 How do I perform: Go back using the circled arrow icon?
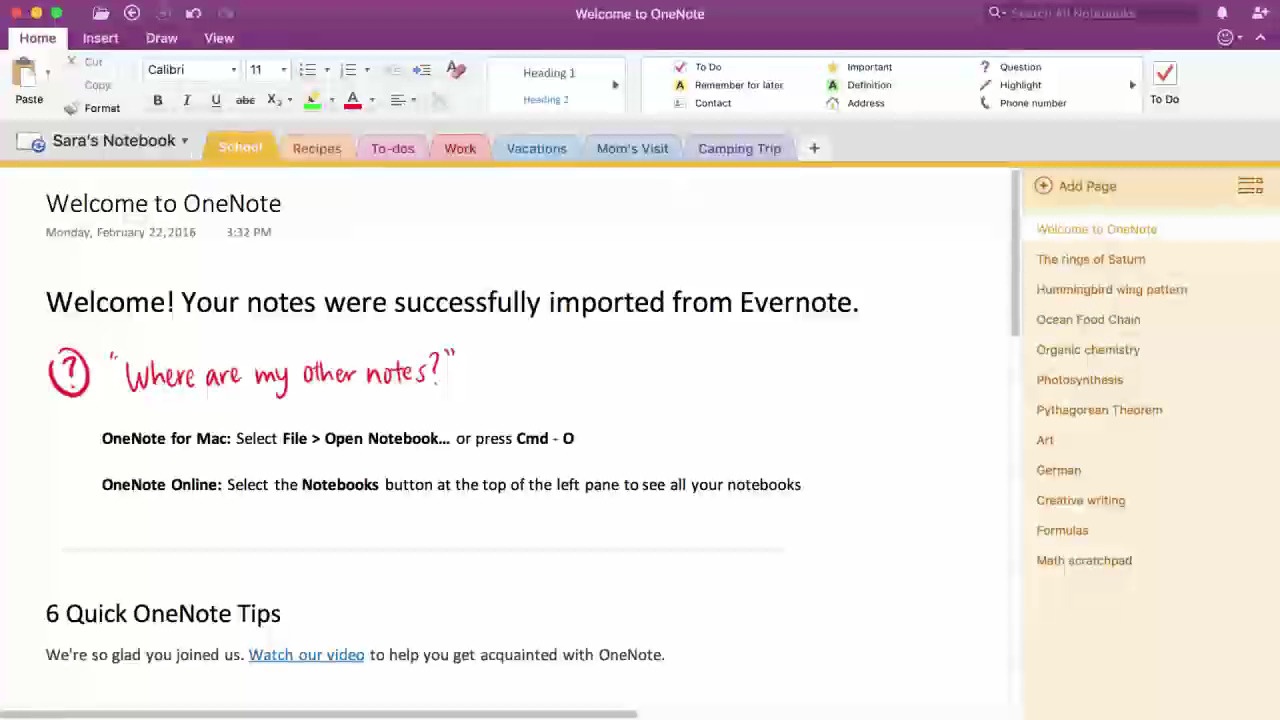pos(132,13)
